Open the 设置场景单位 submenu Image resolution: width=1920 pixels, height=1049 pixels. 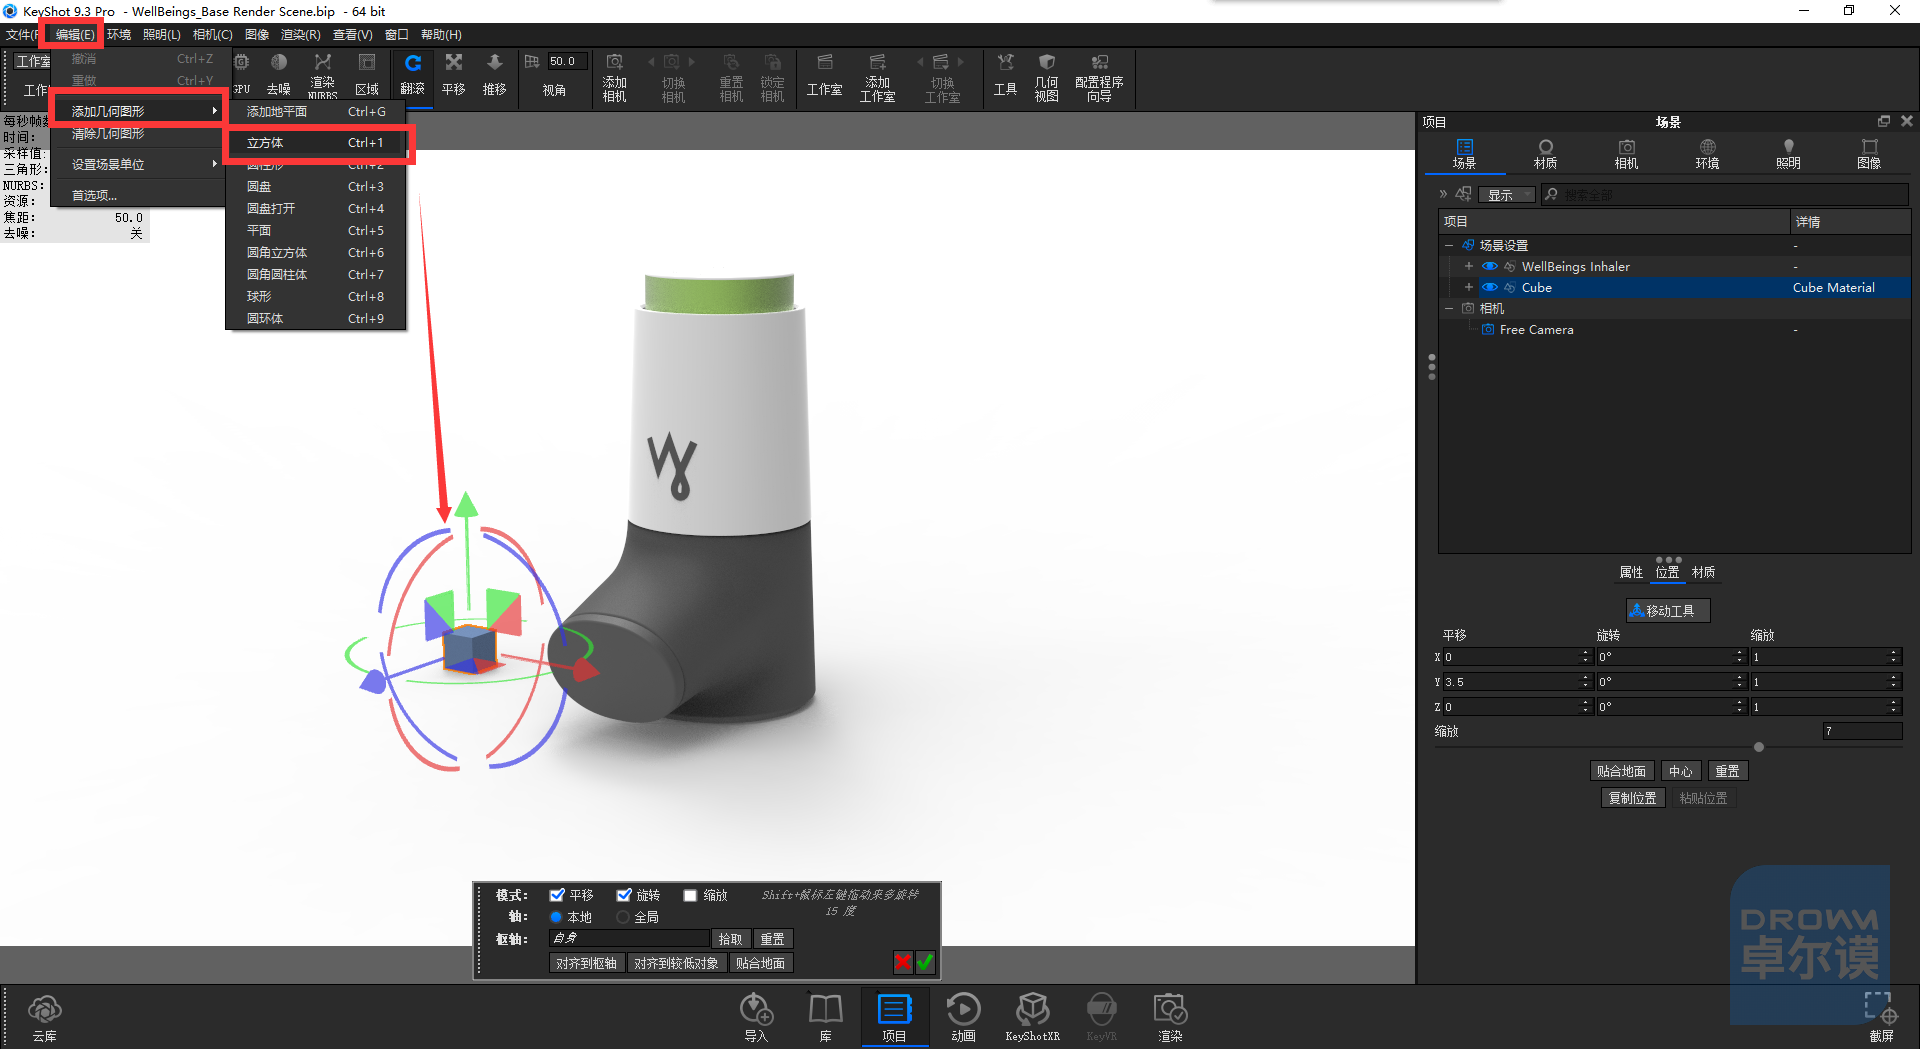pyautogui.click(x=138, y=165)
